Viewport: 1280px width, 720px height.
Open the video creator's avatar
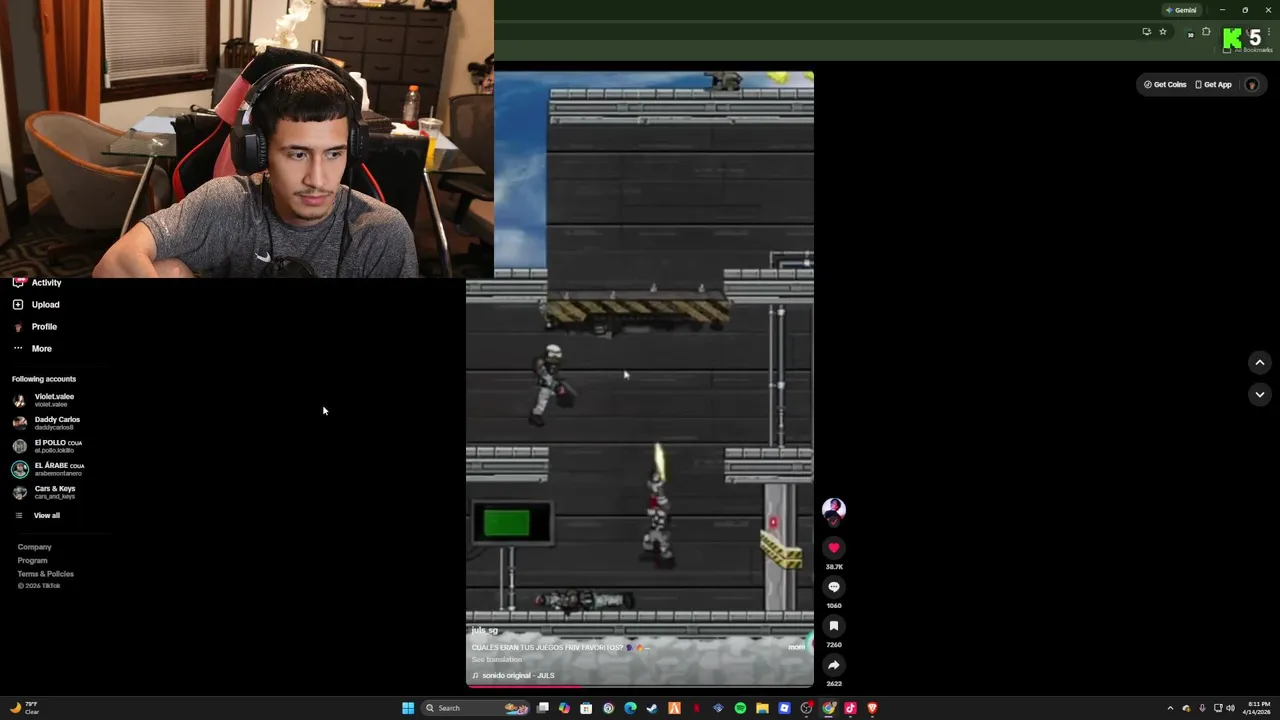pos(833,510)
